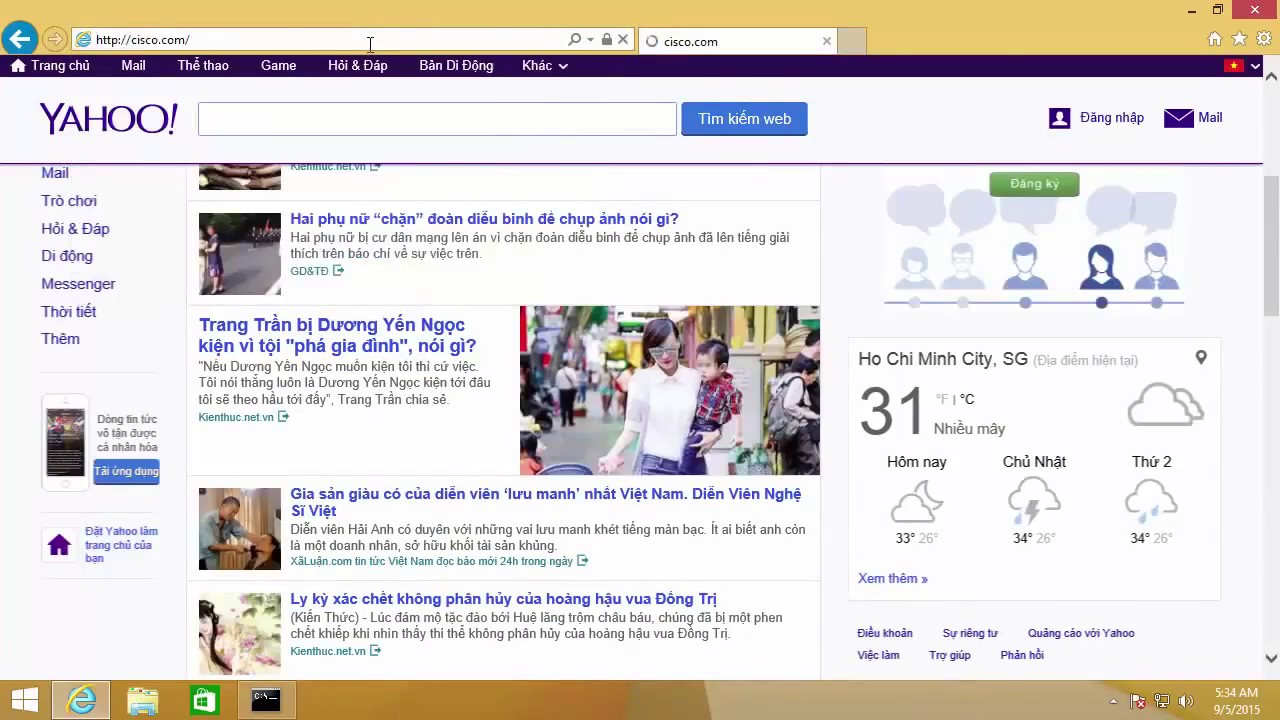
Task: Open Messenger in left sidebar
Action: pyautogui.click(x=78, y=284)
